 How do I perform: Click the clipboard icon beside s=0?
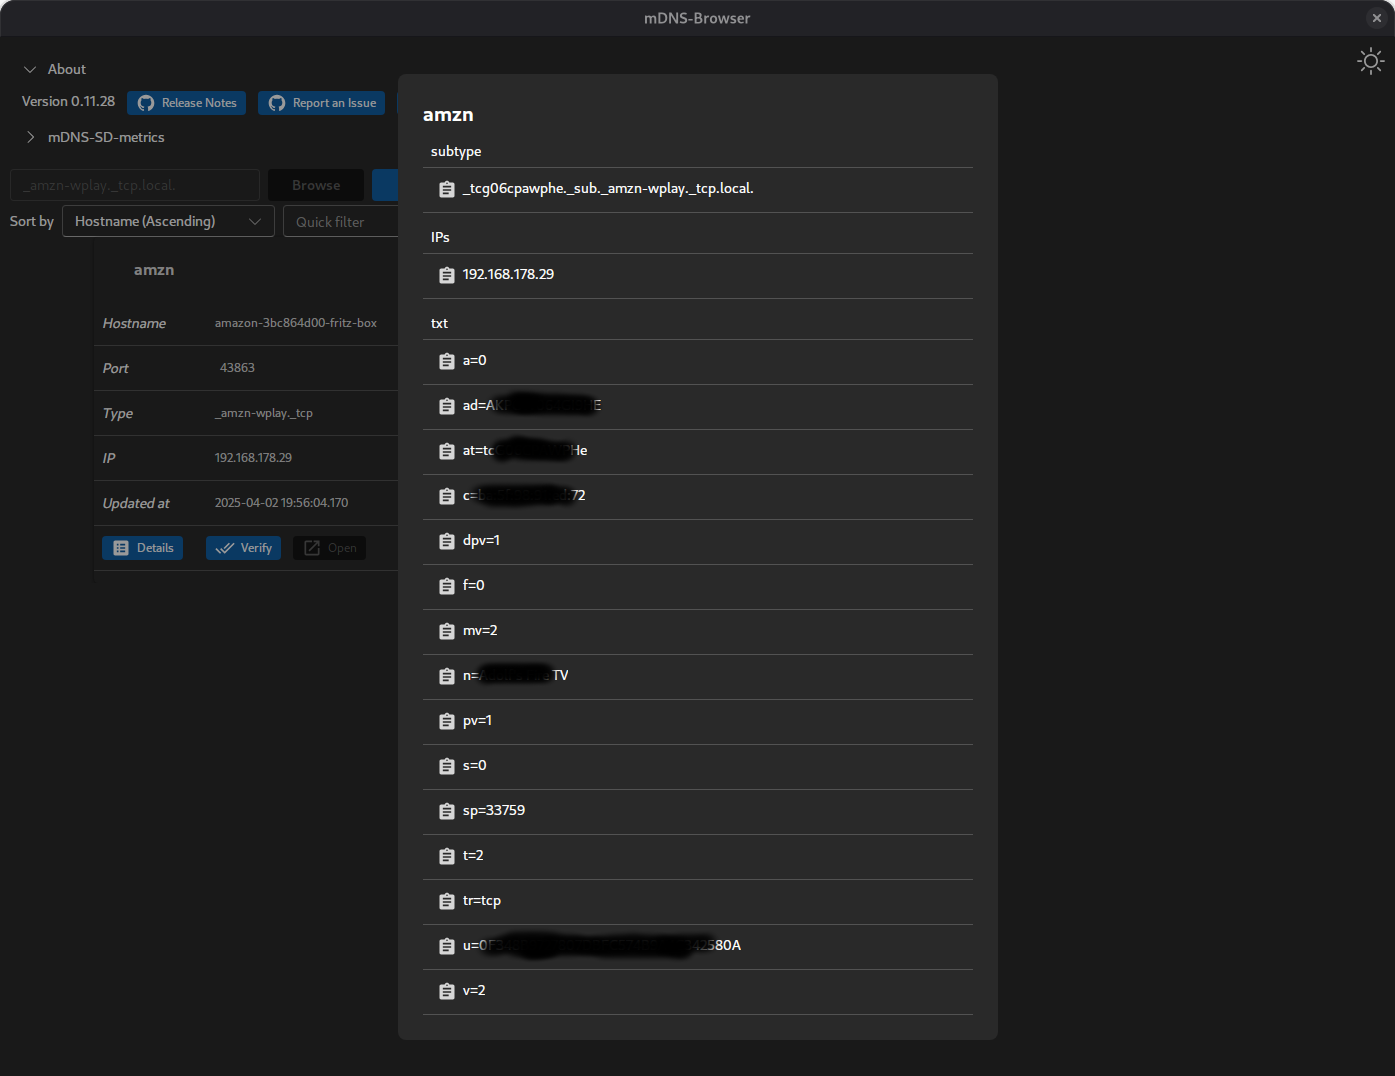(x=447, y=766)
